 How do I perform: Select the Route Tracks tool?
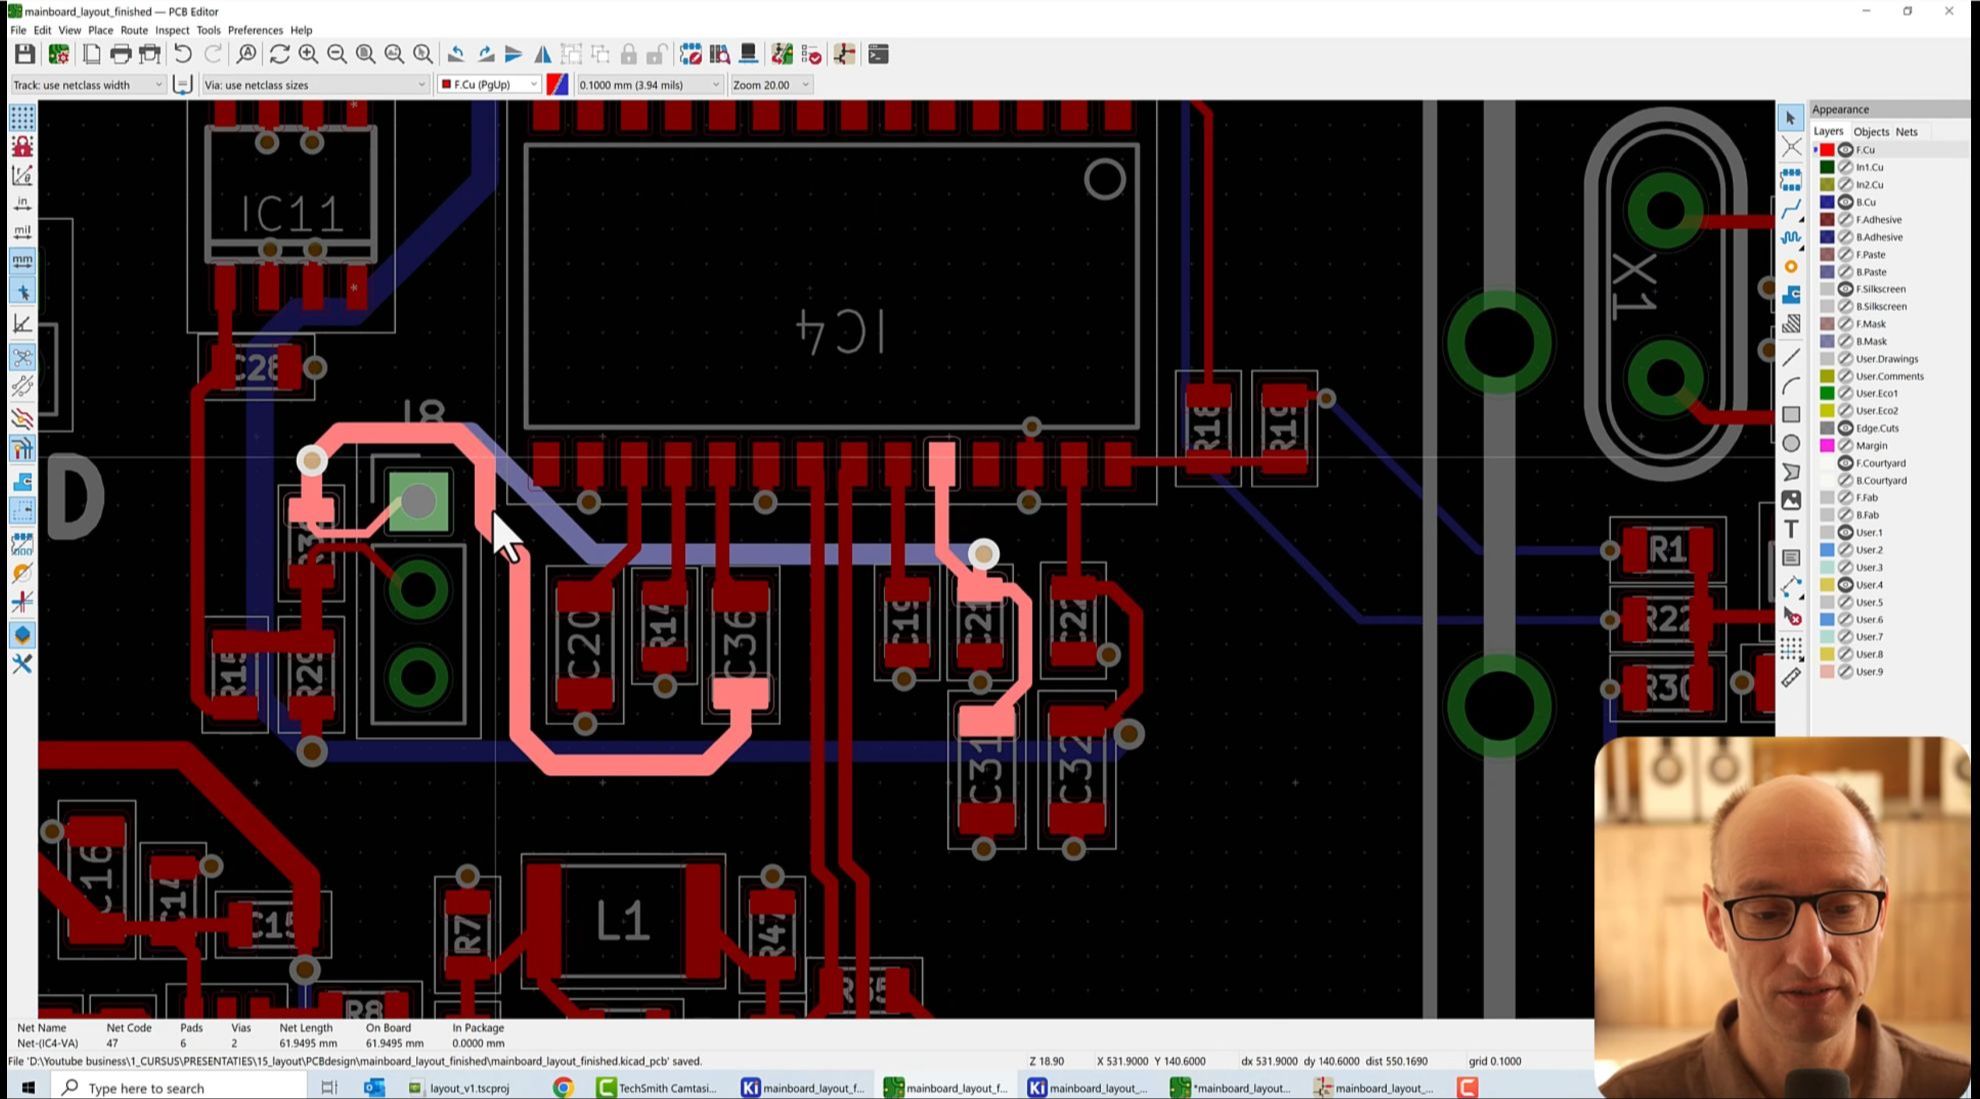pyautogui.click(x=1790, y=209)
